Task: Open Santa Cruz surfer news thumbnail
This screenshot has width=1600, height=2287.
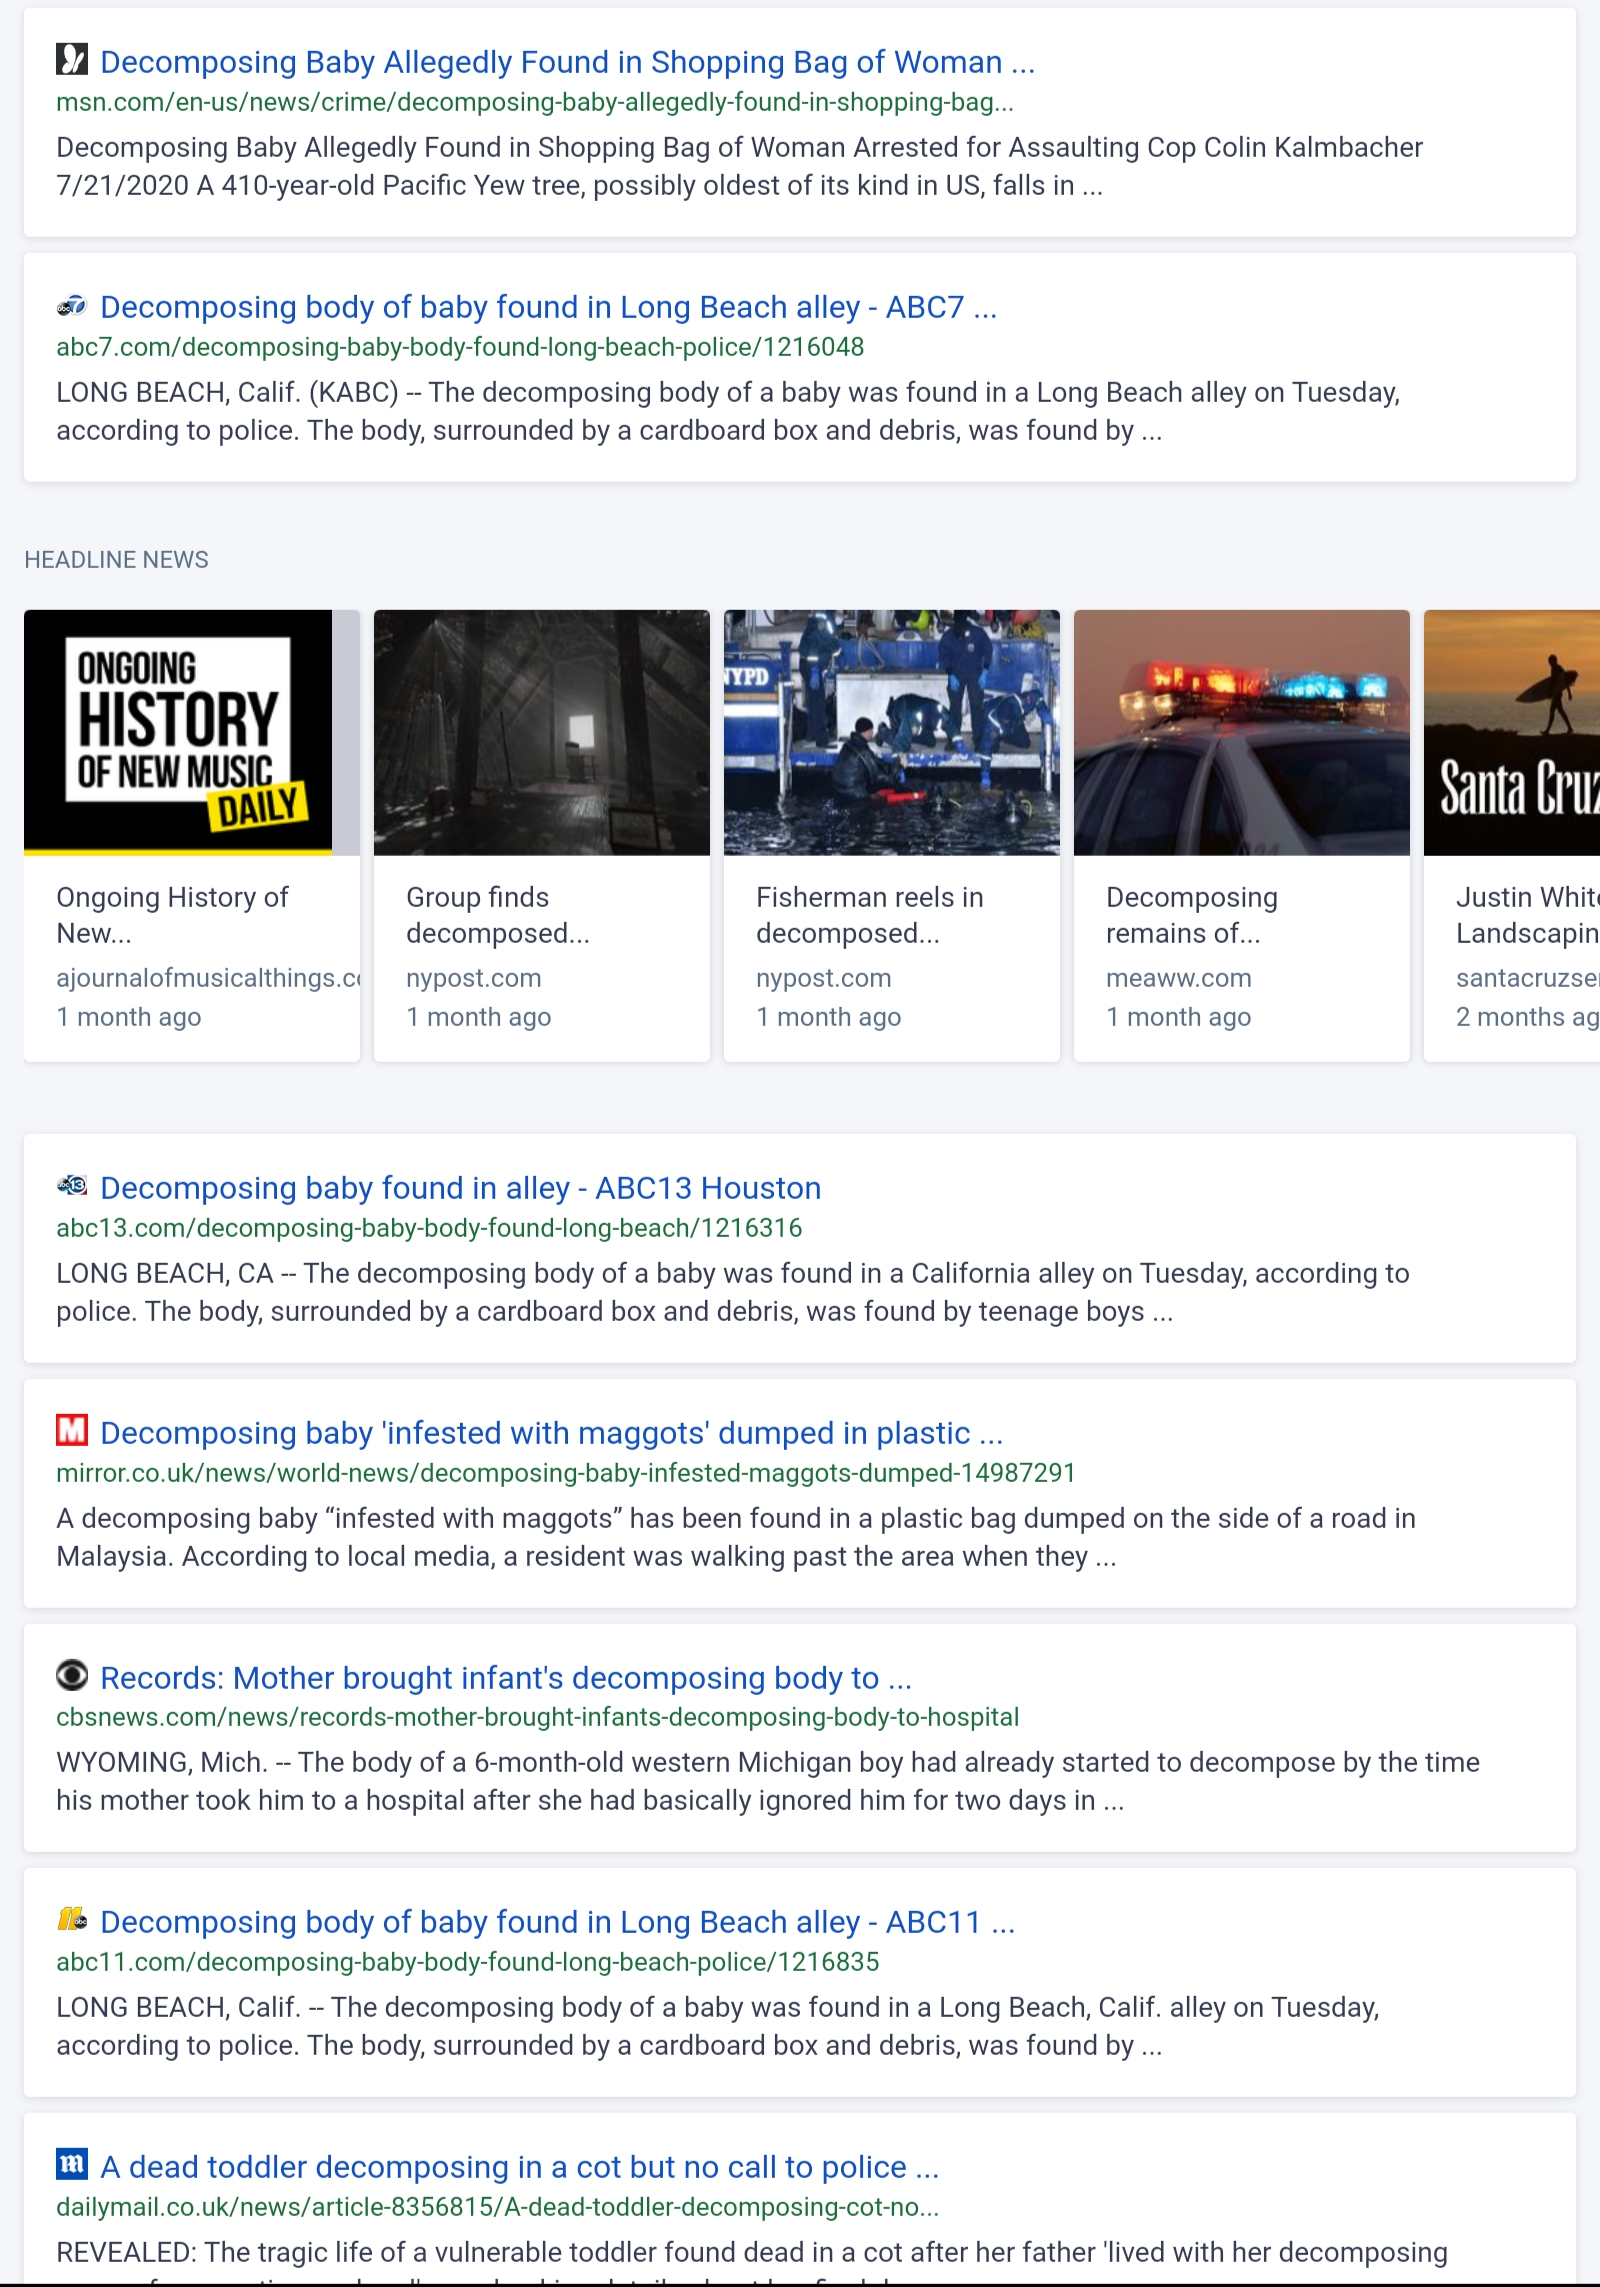Action: point(1512,732)
